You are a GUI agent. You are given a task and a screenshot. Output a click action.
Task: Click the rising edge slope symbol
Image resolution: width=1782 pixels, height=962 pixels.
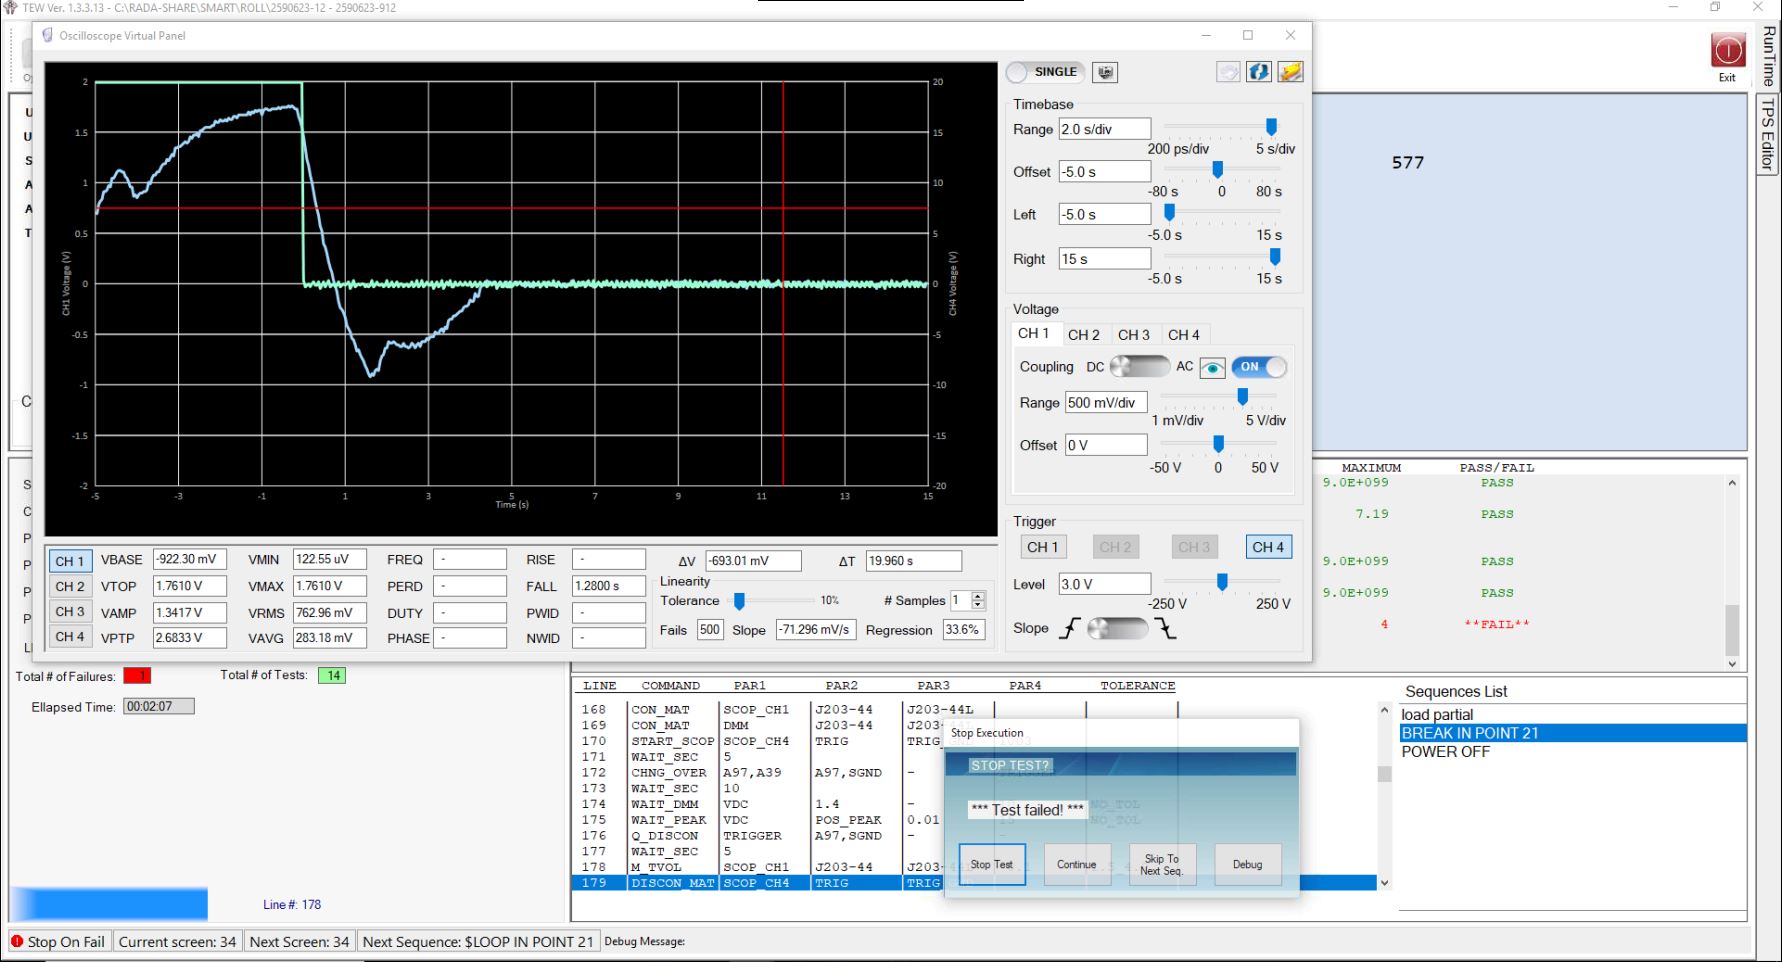point(1070,629)
